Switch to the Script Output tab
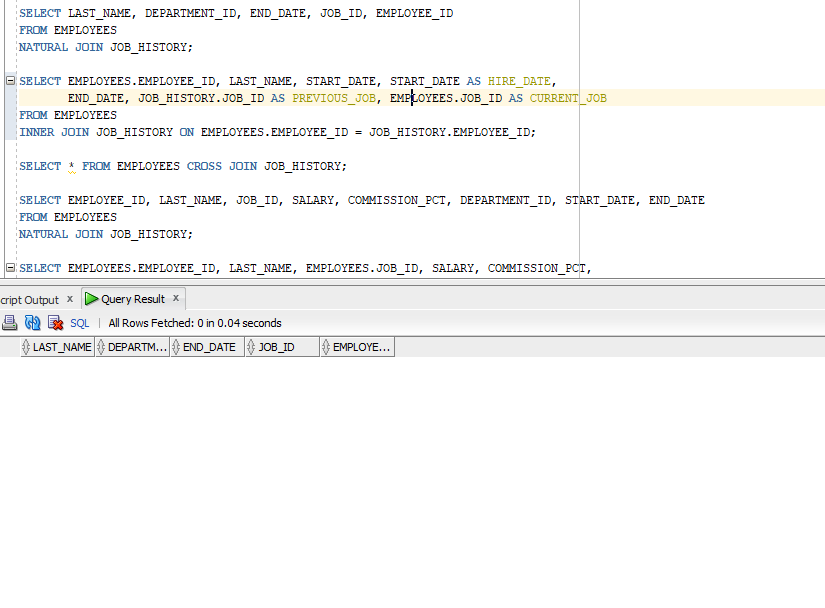The width and height of the screenshot is (825, 608). tap(30, 298)
